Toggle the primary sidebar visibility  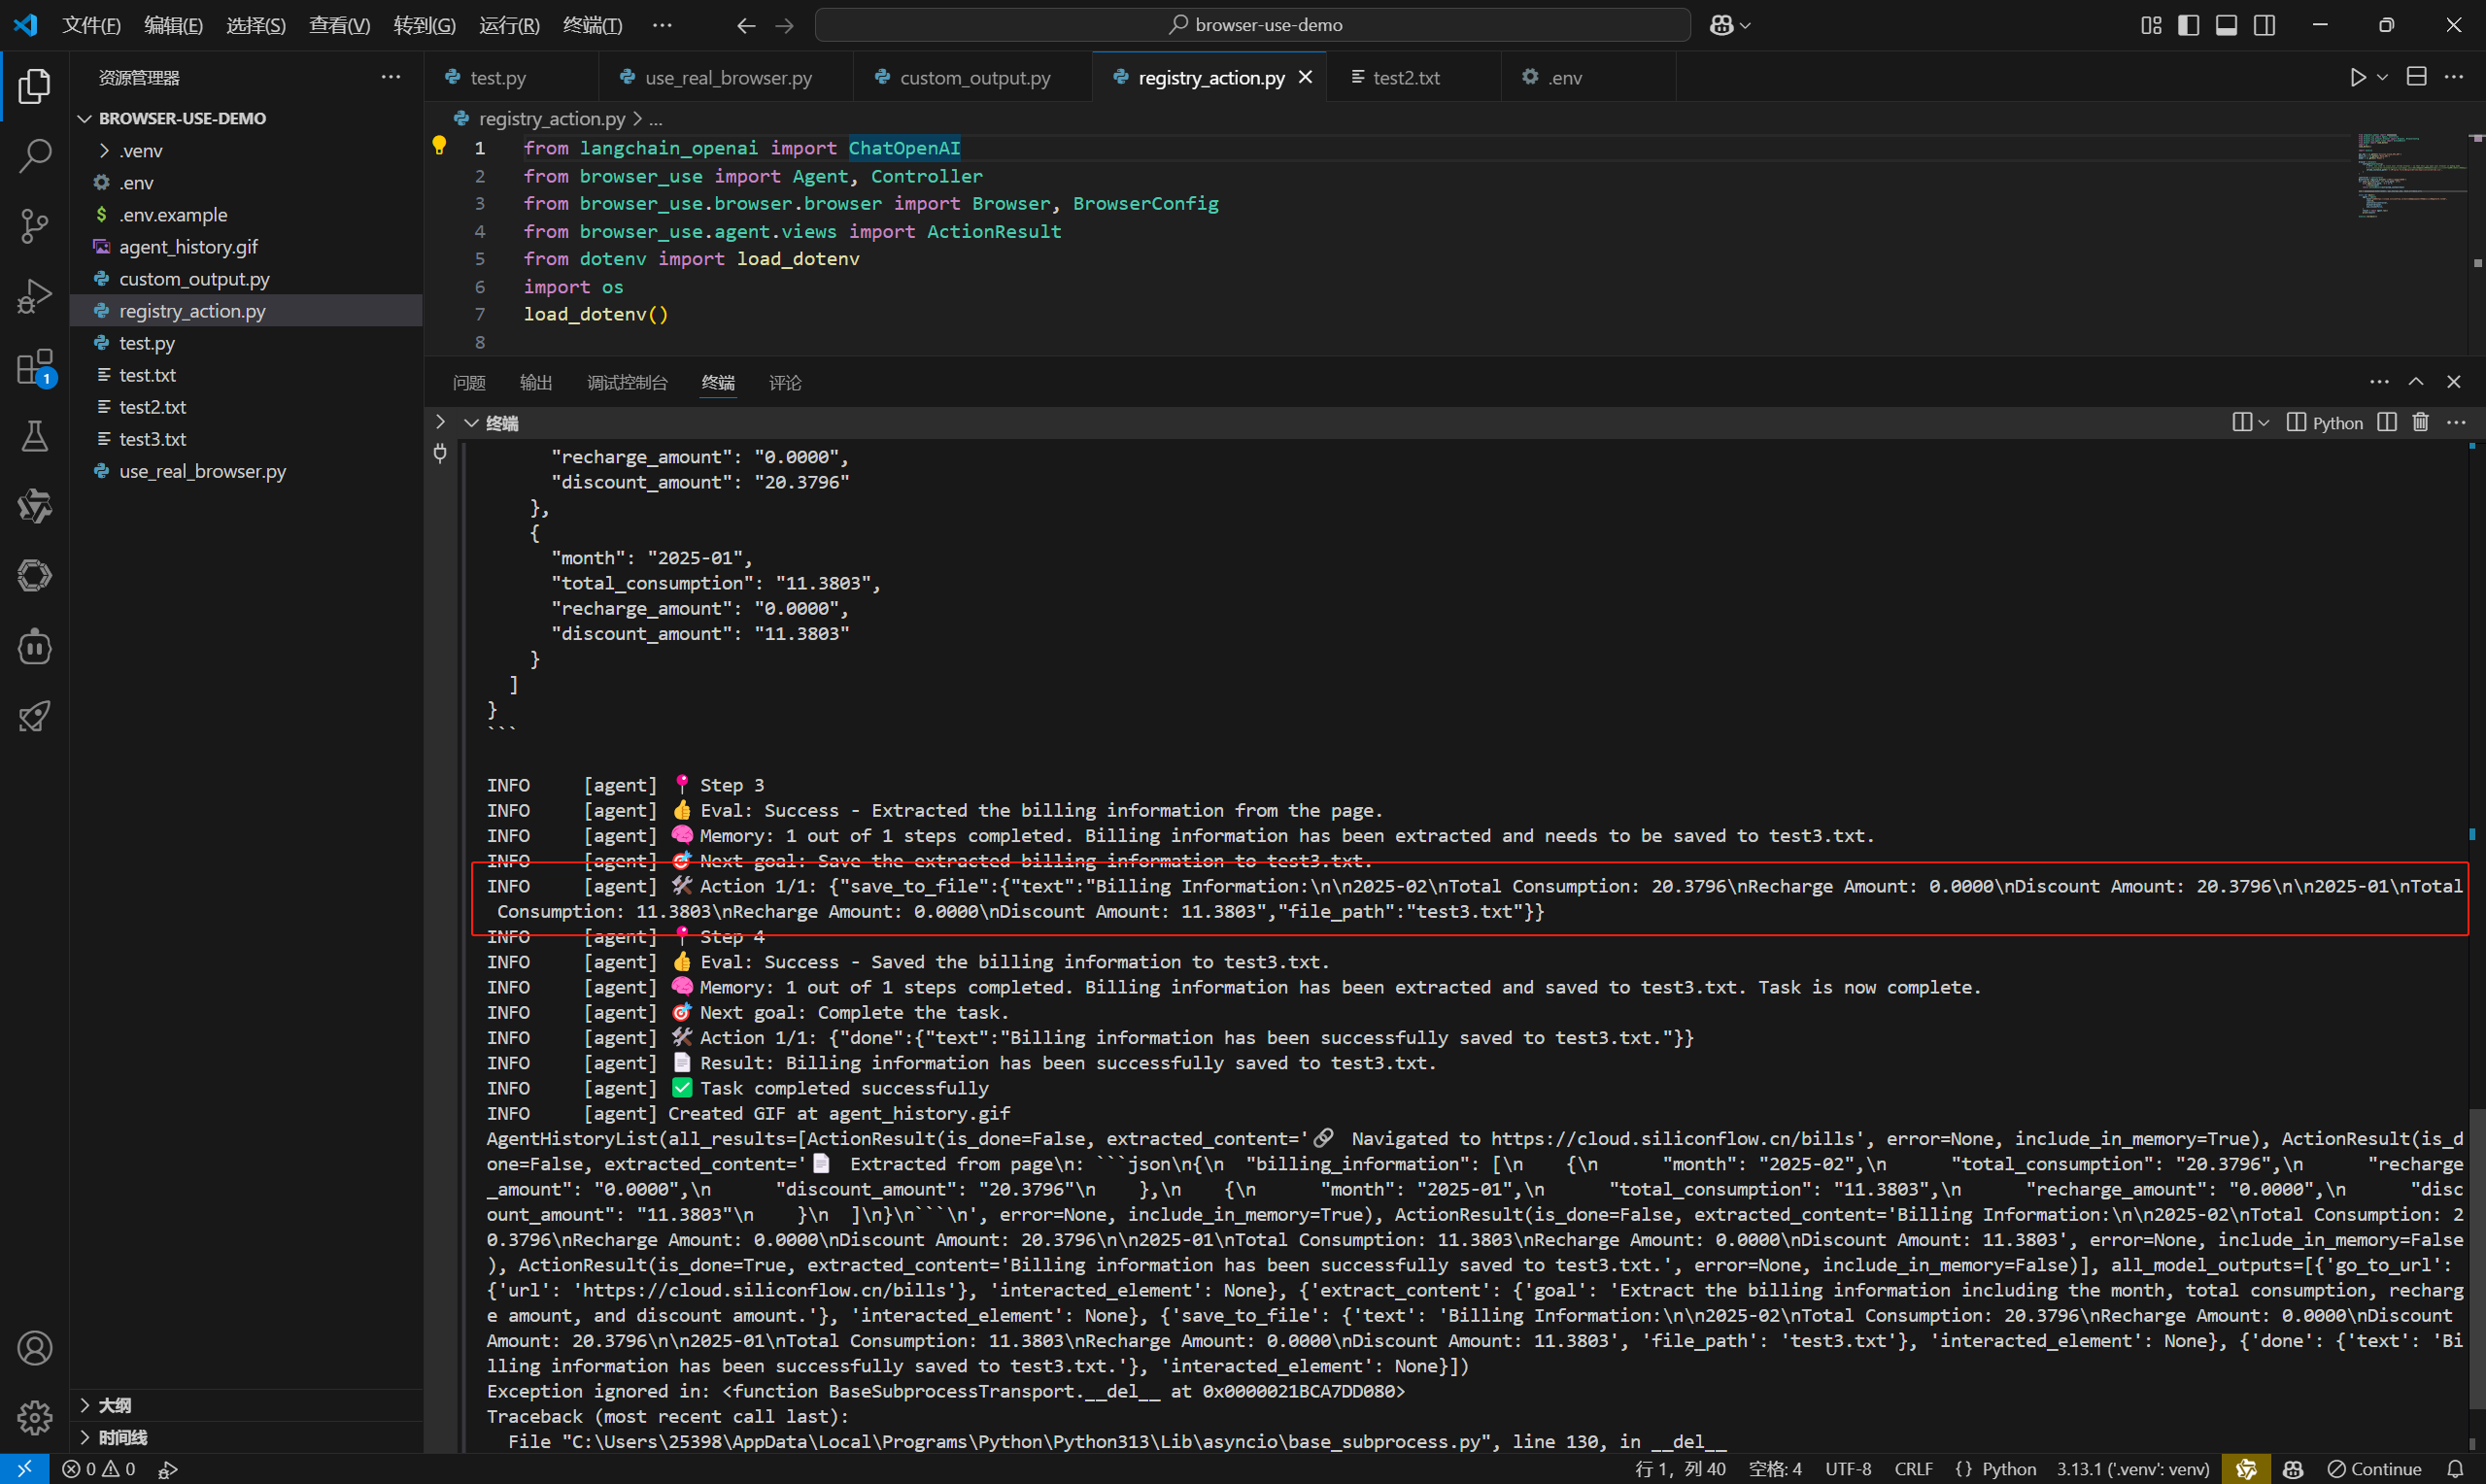click(2188, 25)
